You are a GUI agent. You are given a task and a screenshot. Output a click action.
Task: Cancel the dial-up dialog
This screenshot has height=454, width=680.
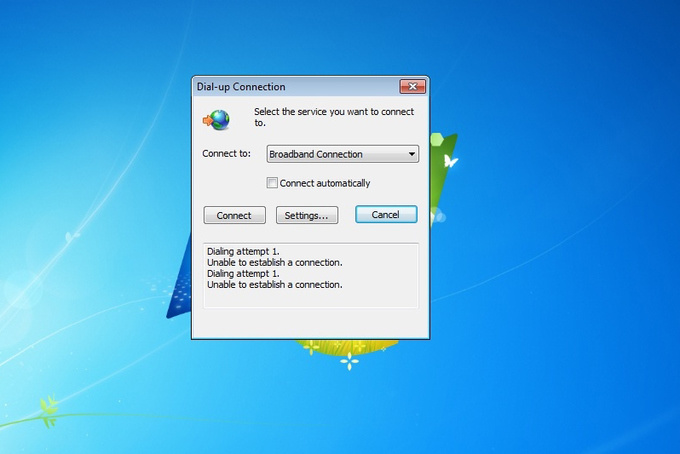coord(386,215)
